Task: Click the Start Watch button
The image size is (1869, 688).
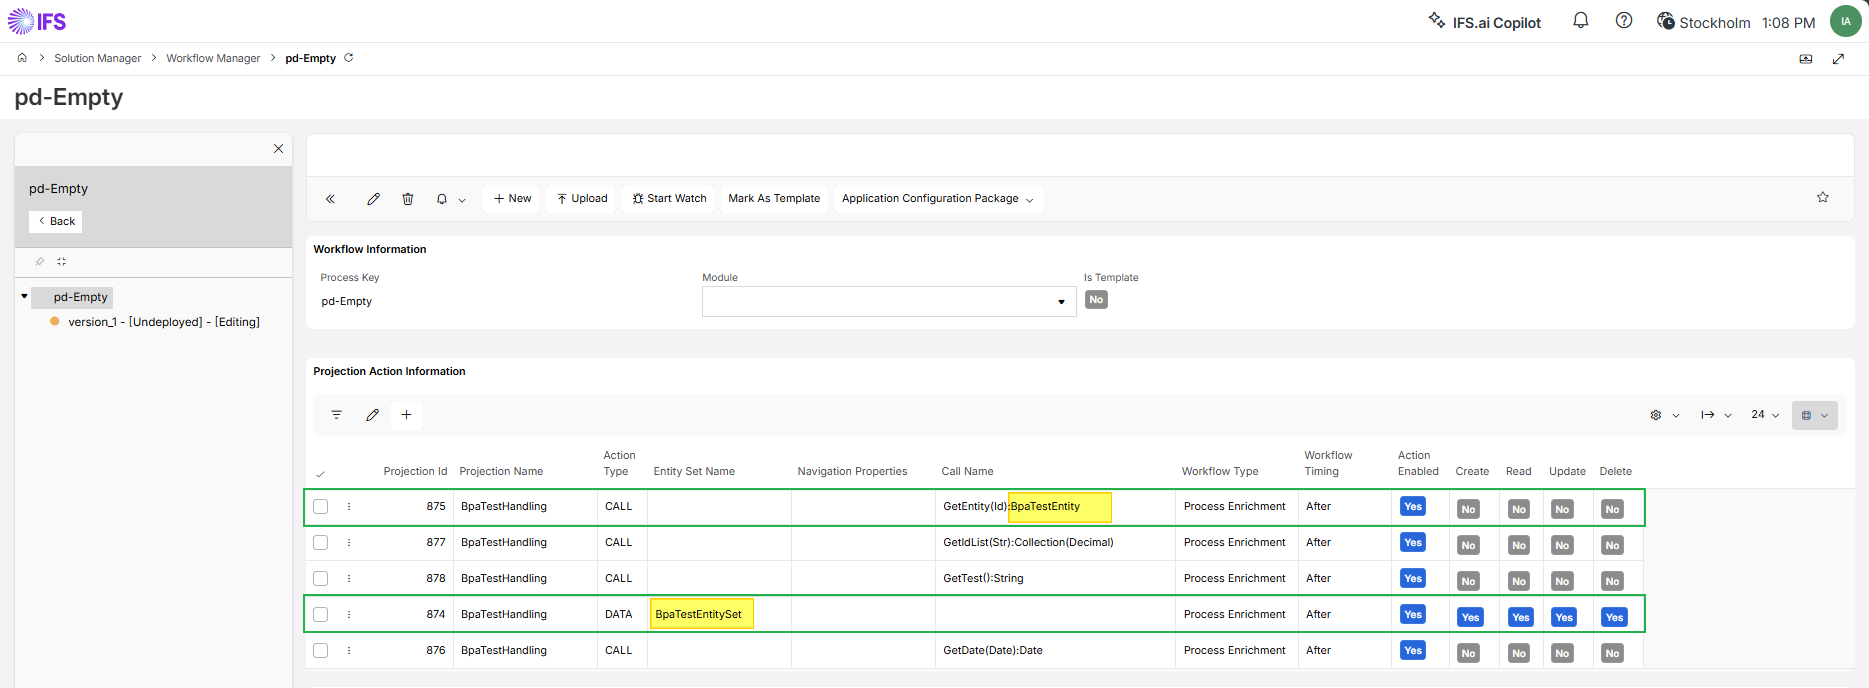Action: click(669, 199)
